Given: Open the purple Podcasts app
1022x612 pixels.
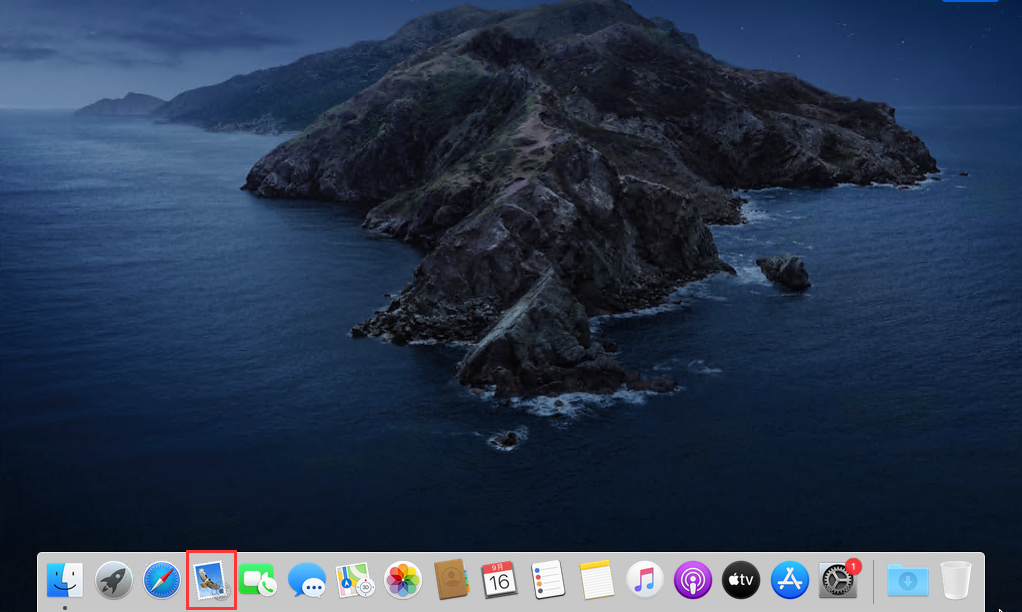Looking at the screenshot, I should [692, 579].
